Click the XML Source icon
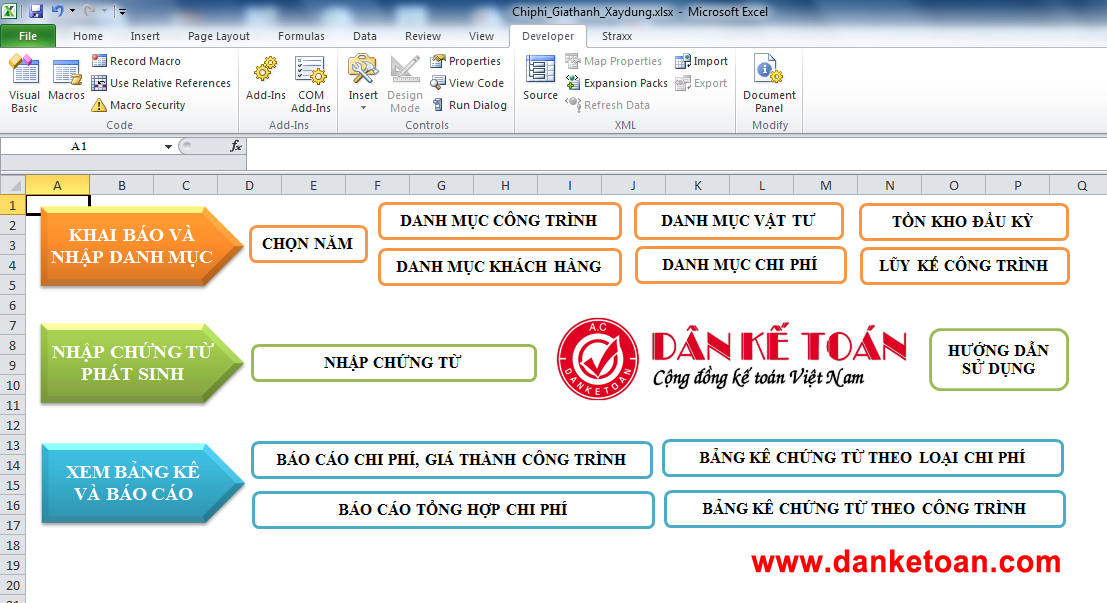1107x603 pixels. (540, 80)
